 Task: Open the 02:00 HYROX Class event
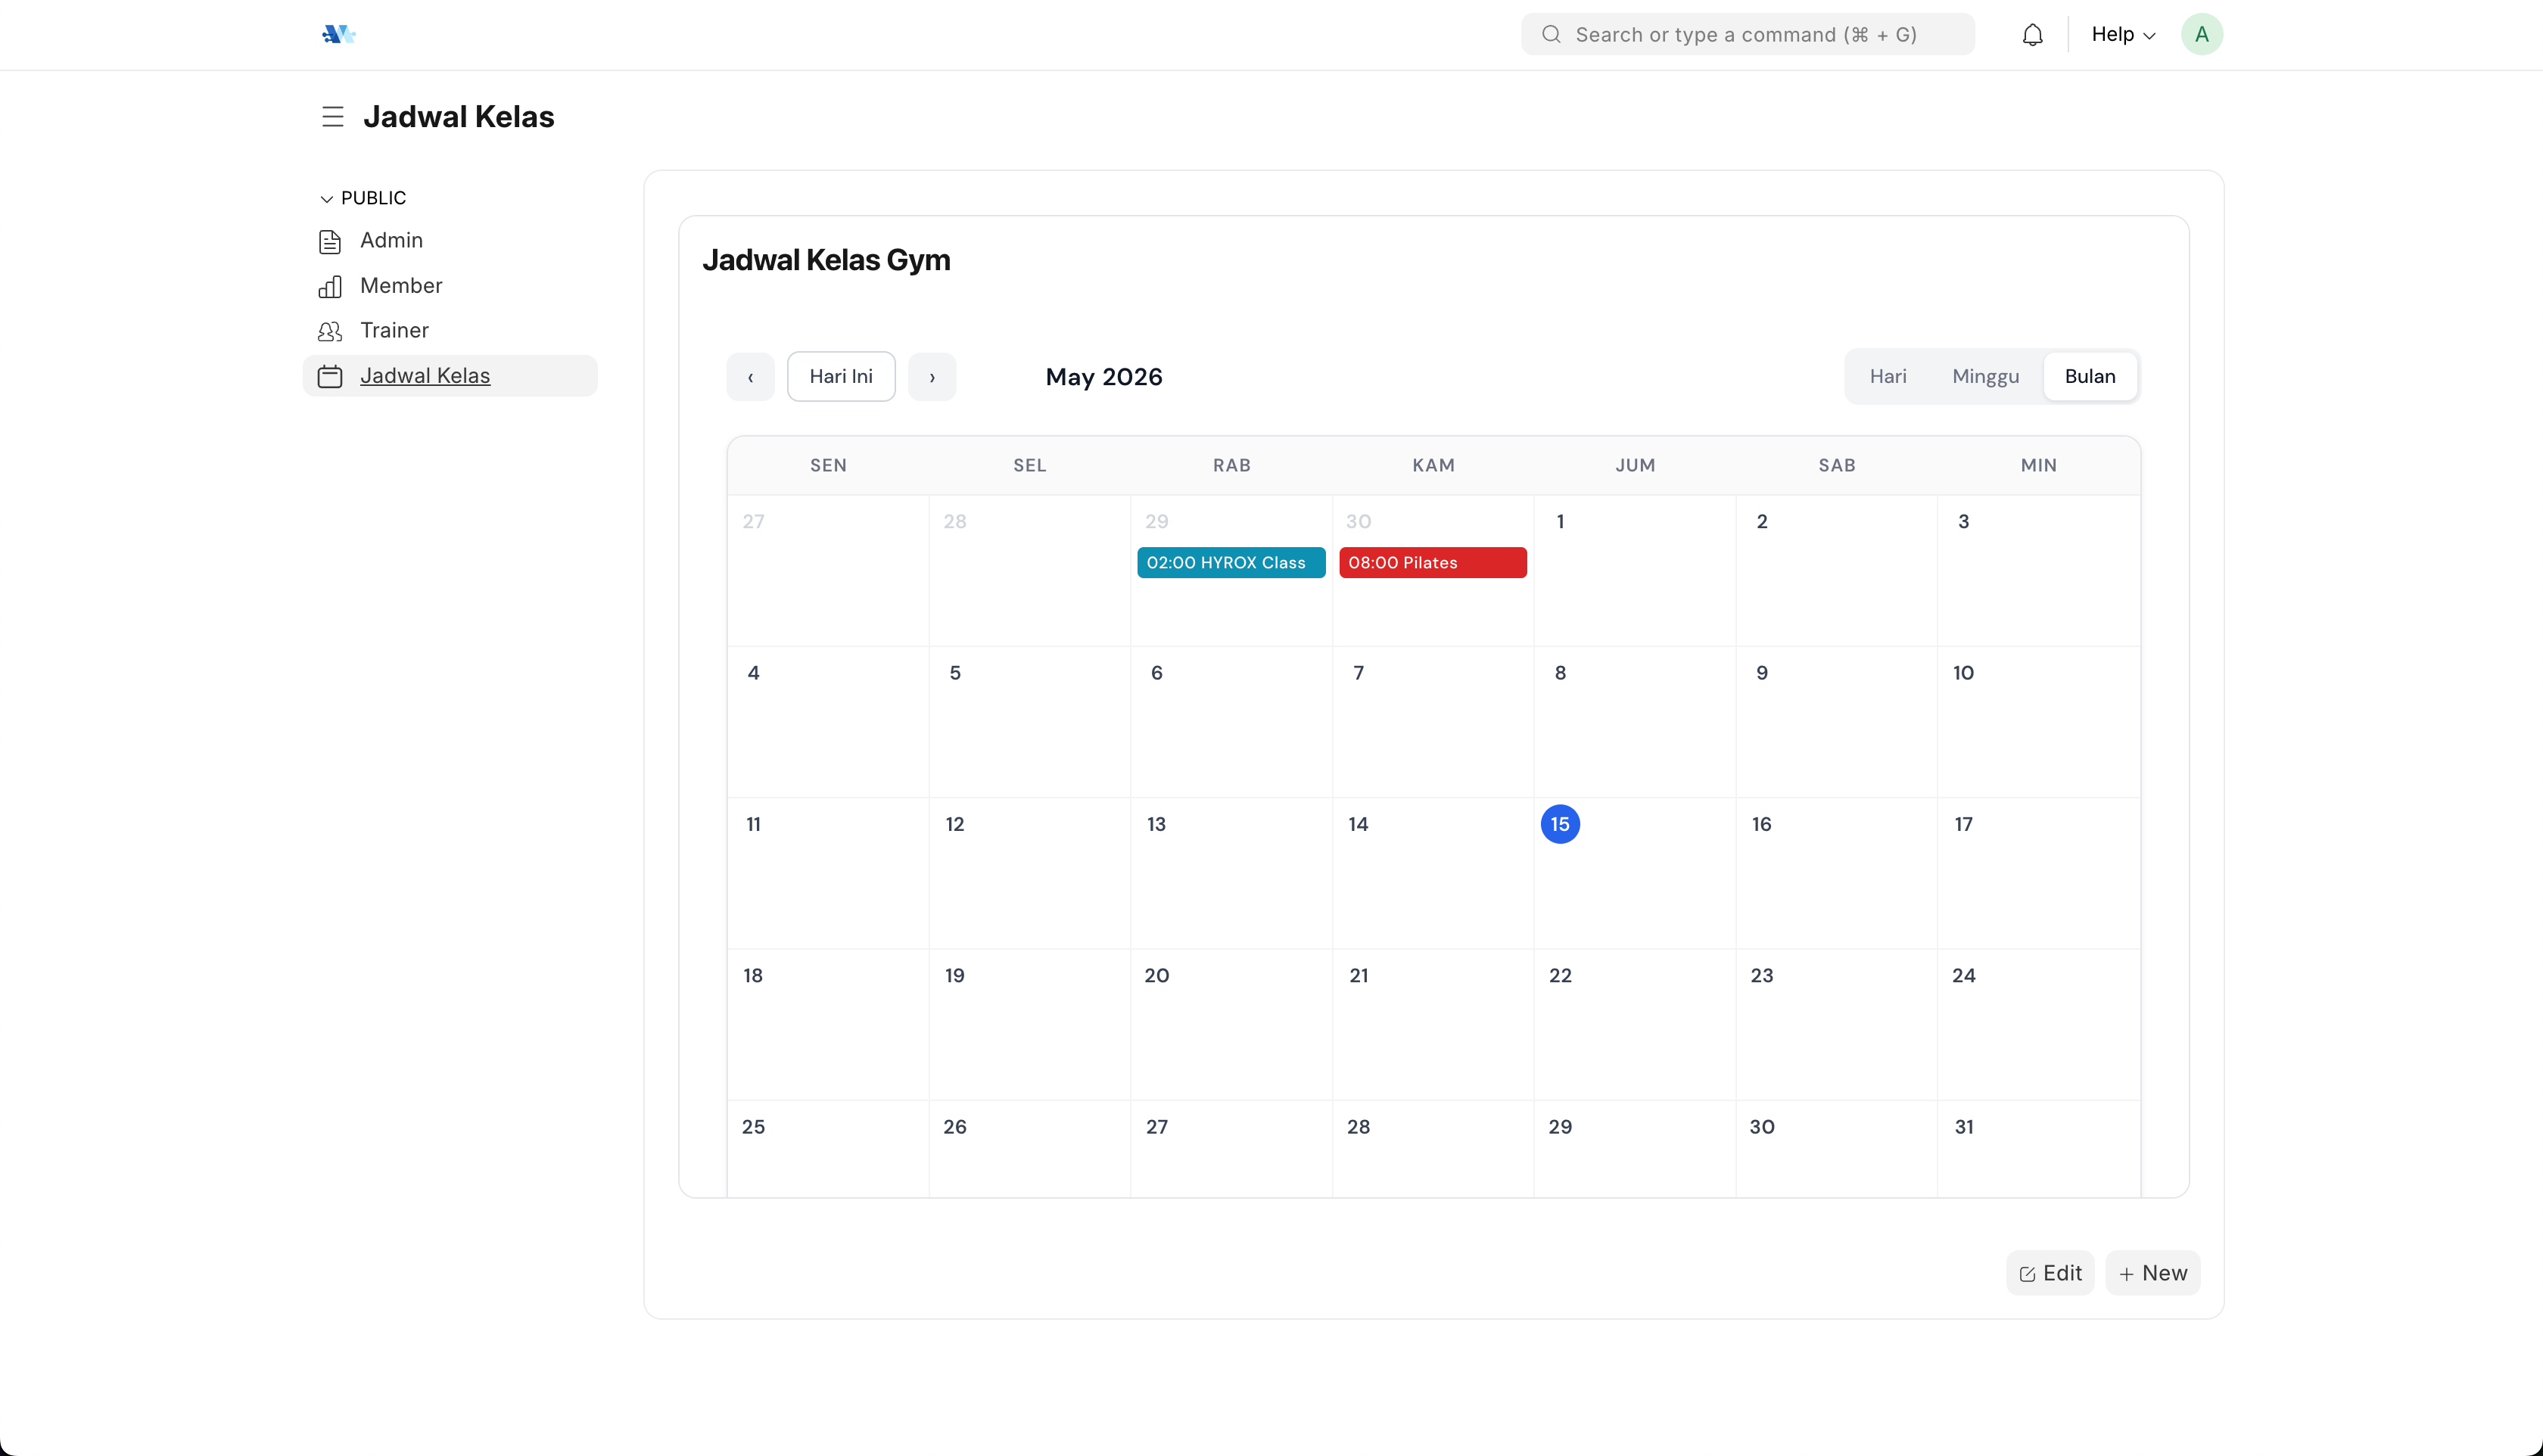(x=1231, y=563)
